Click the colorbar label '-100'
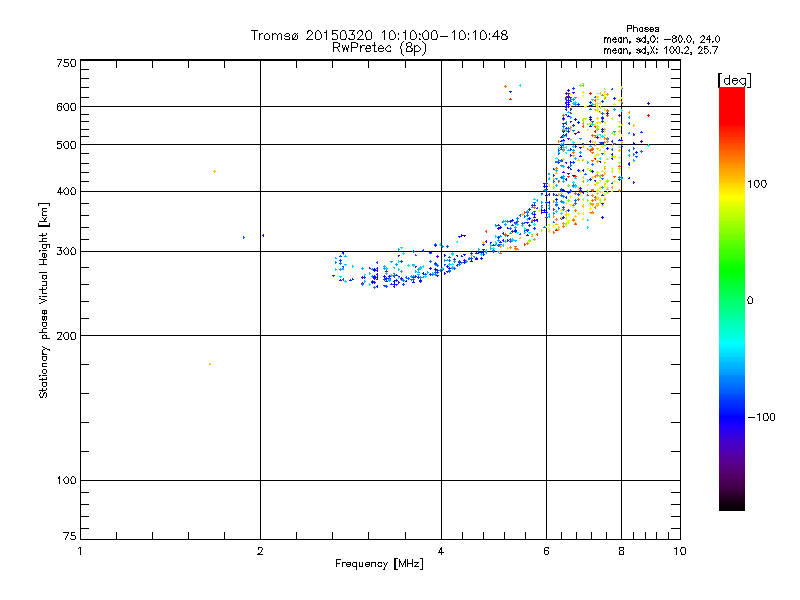This screenshot has height=600, width=800. (761, 417)
